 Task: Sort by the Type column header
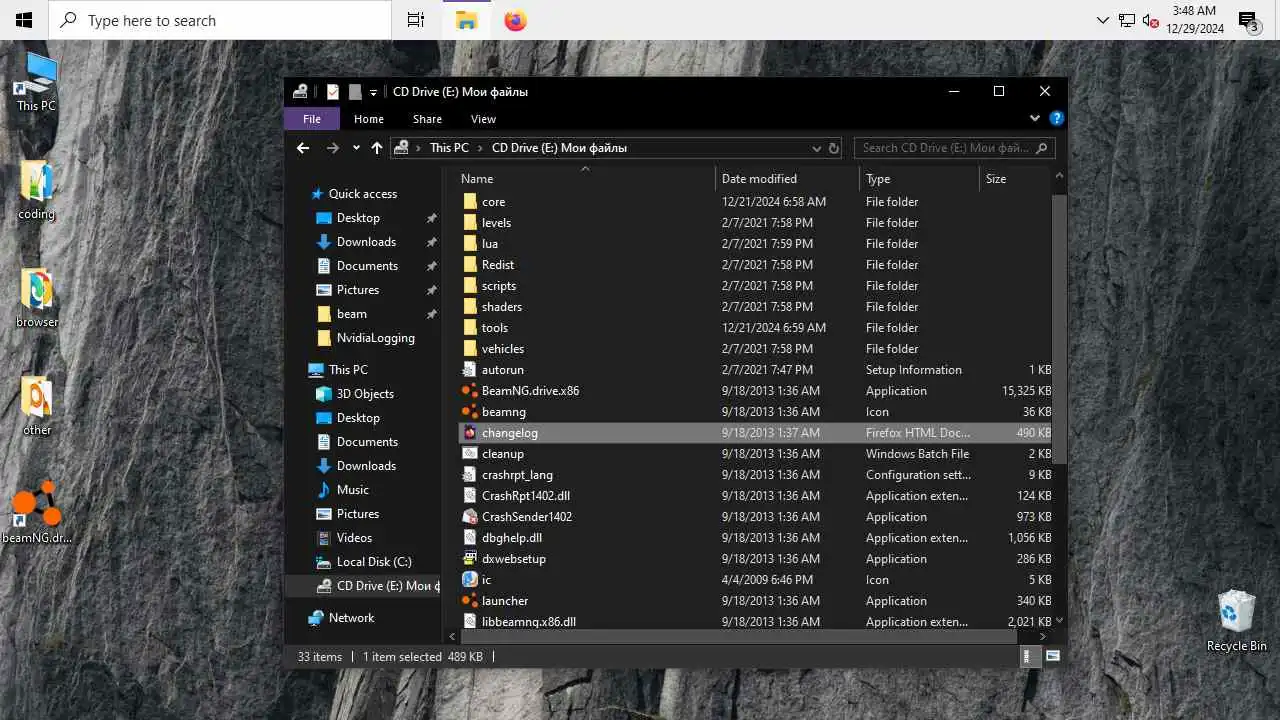tap(919, 179)
